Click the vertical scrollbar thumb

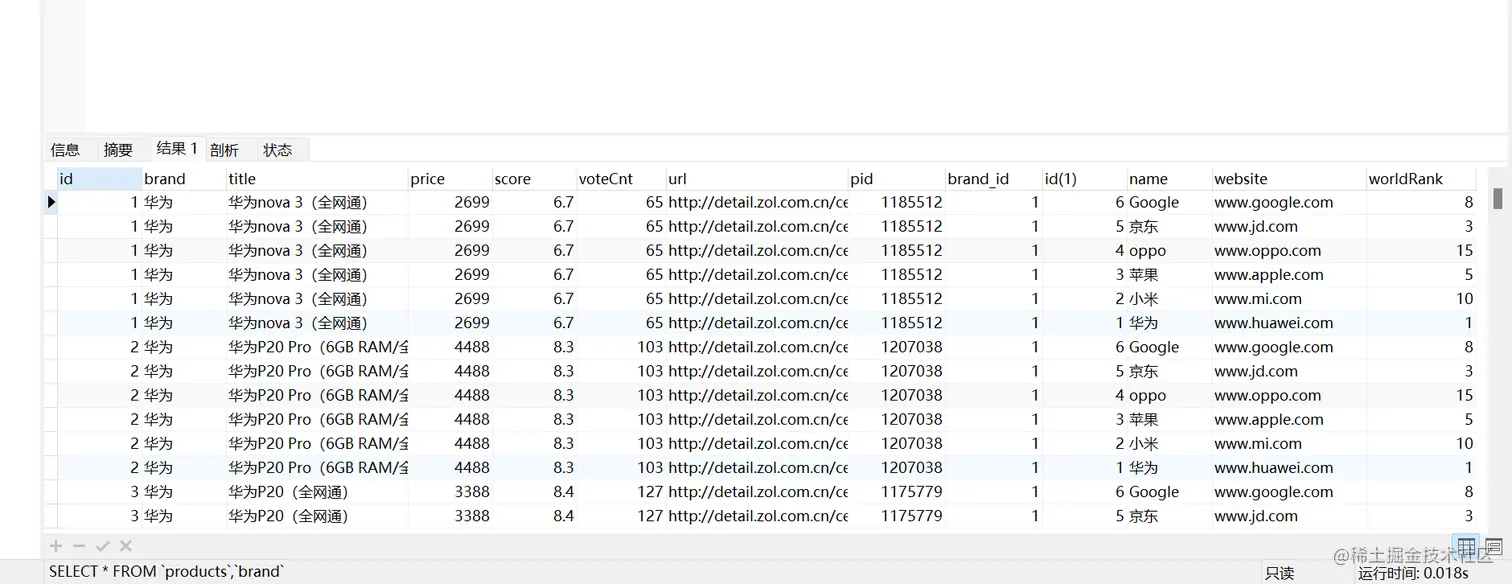(1497, 198)
